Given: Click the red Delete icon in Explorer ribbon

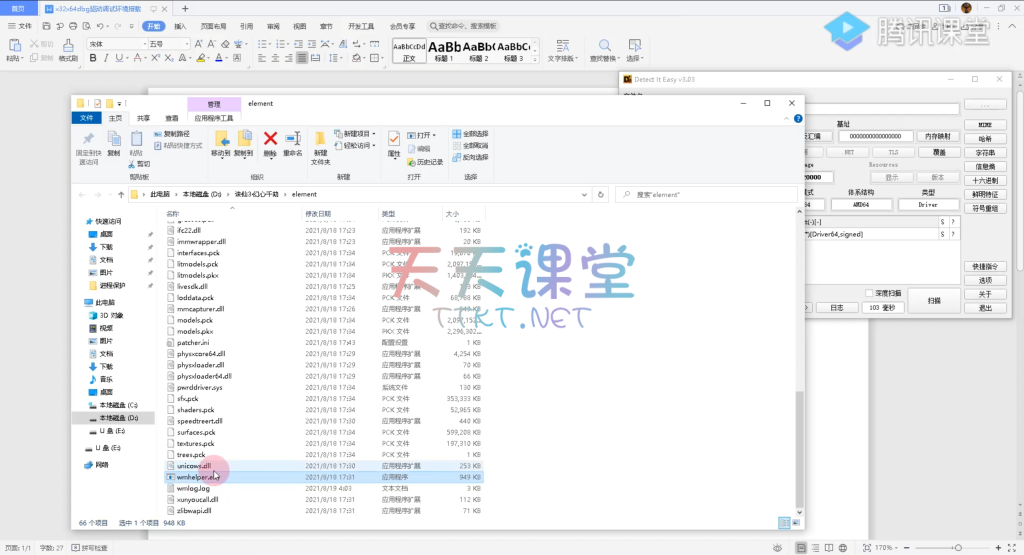Looking at the screenshot, I should (x=270, y=140).
